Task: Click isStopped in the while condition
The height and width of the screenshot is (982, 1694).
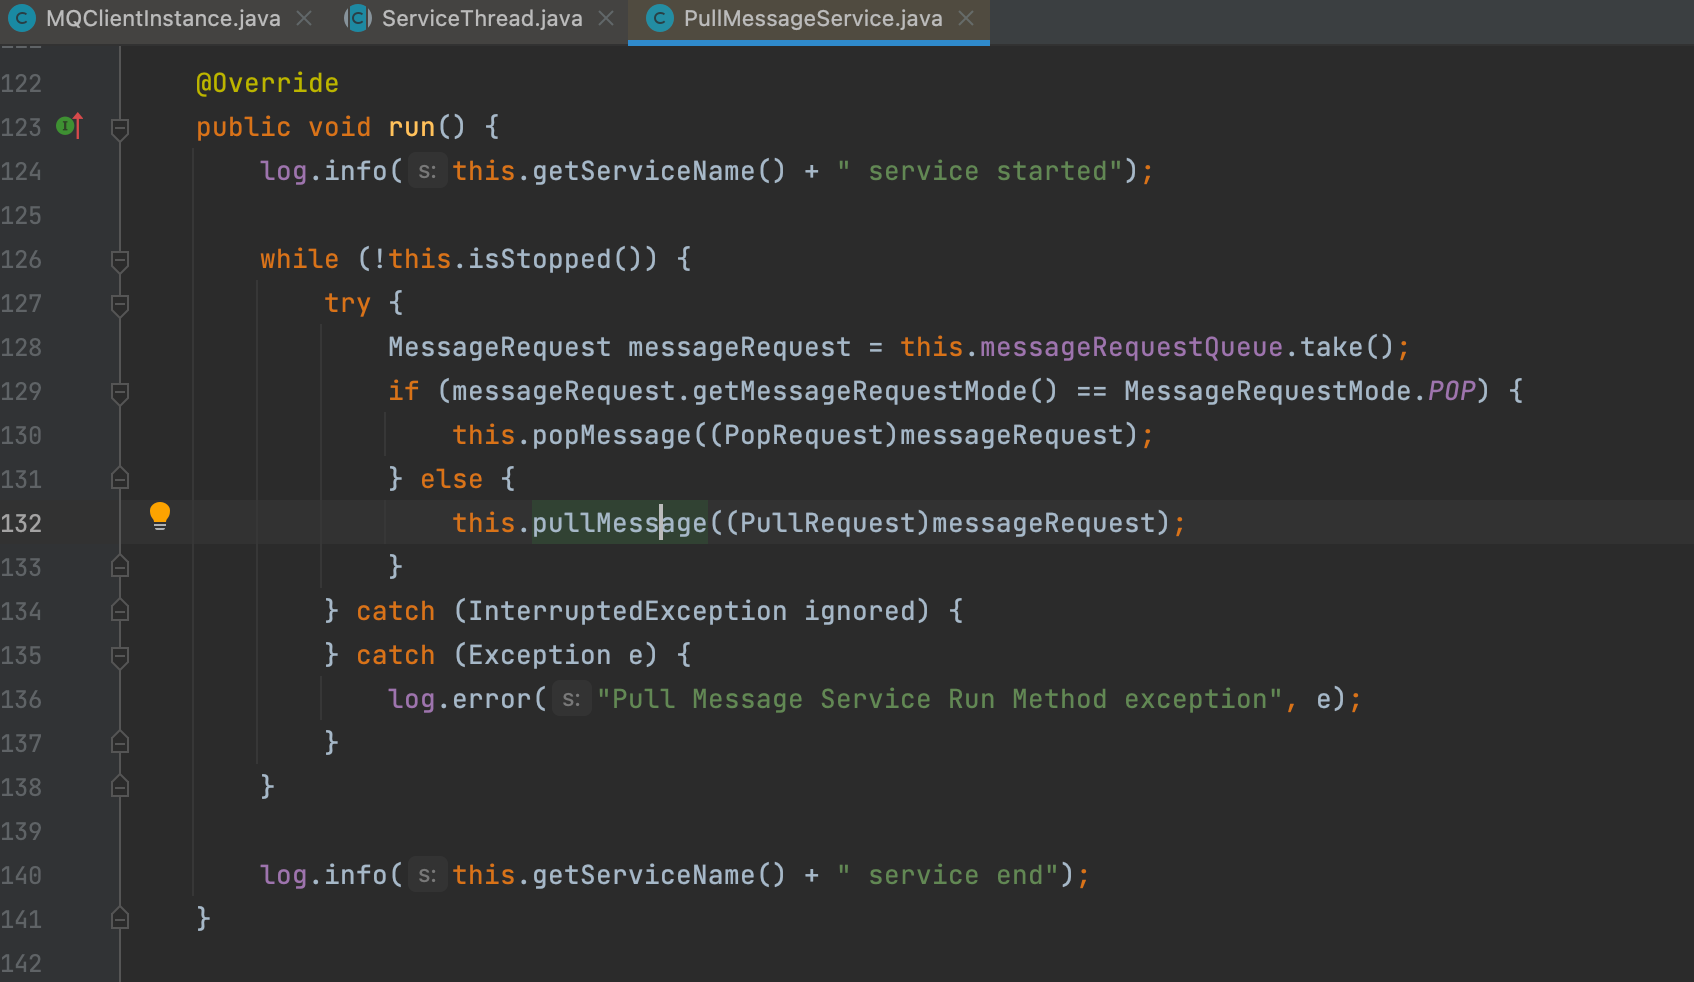Action: [x=540, y=259]
